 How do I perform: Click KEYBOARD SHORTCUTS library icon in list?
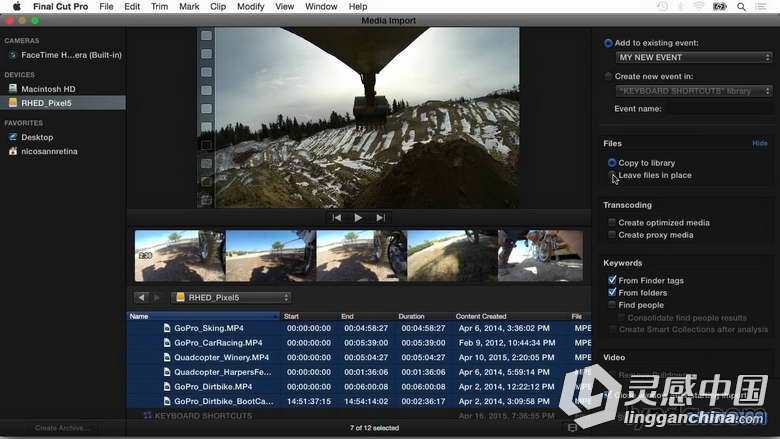coord(148,416)
